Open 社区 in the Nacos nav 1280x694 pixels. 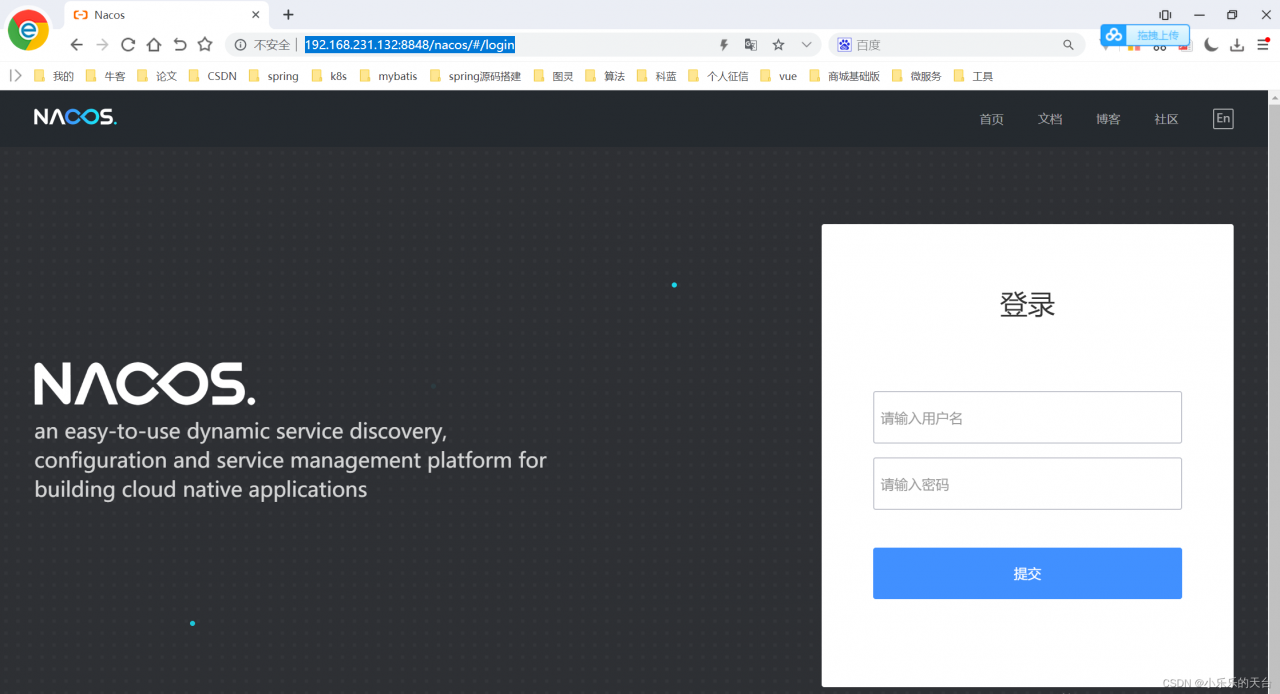click(1166, 119)
